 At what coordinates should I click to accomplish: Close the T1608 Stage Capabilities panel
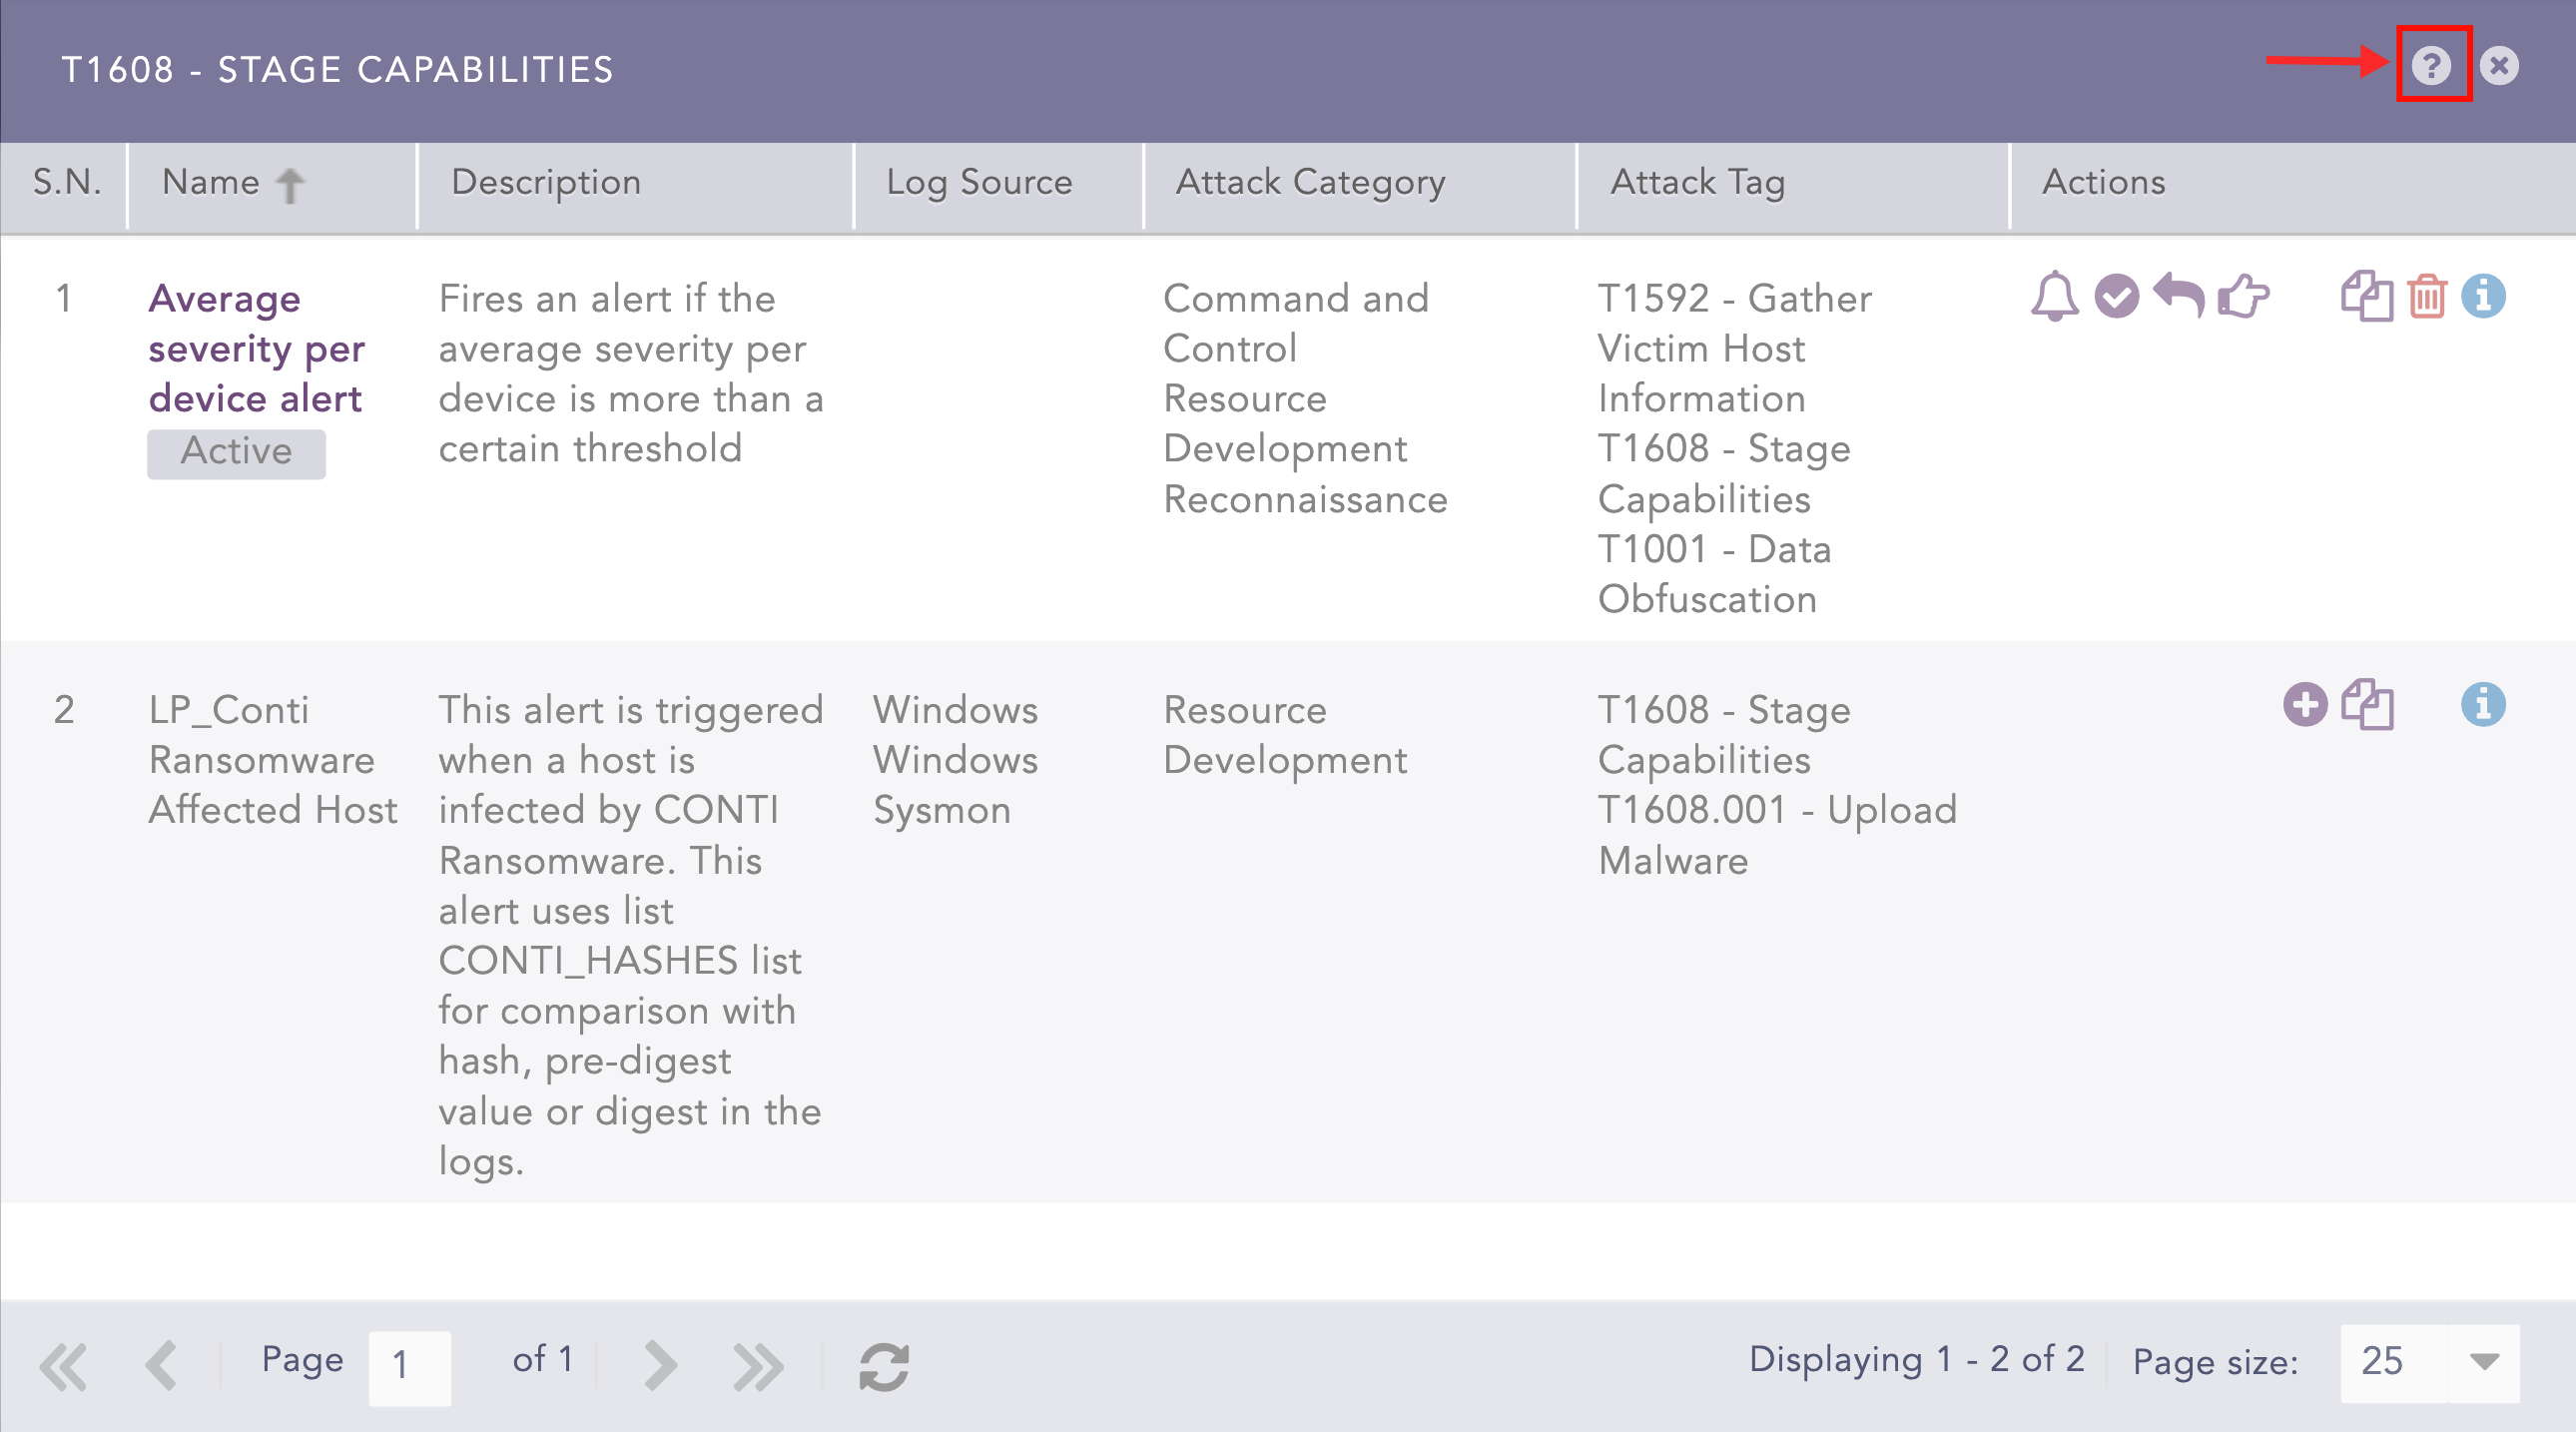2499,66
